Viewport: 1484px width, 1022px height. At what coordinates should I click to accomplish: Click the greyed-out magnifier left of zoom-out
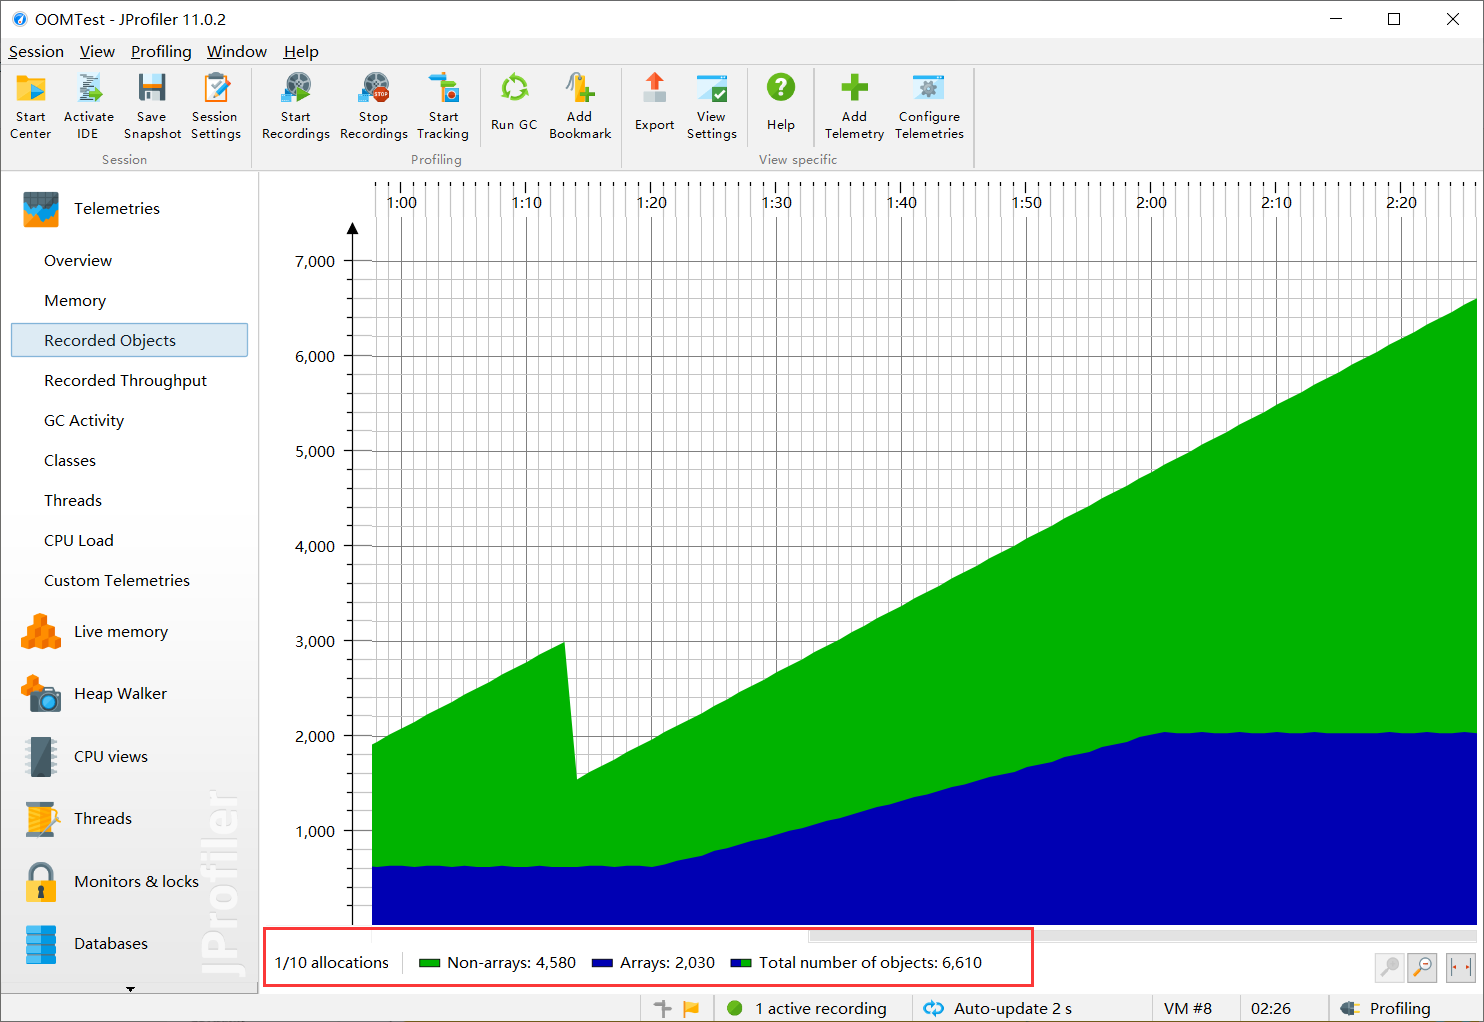[1390, 967]
